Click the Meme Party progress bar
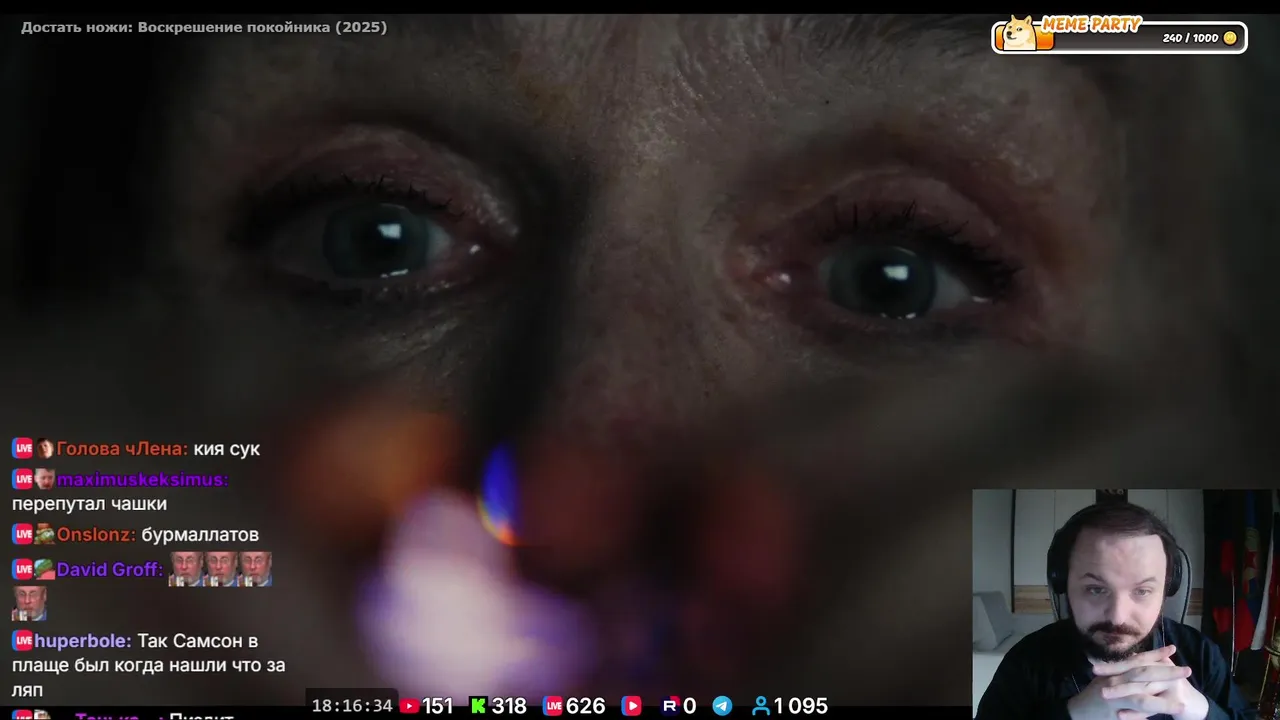The width and height of the screenshot is (1280, 720). [1119, 38]
